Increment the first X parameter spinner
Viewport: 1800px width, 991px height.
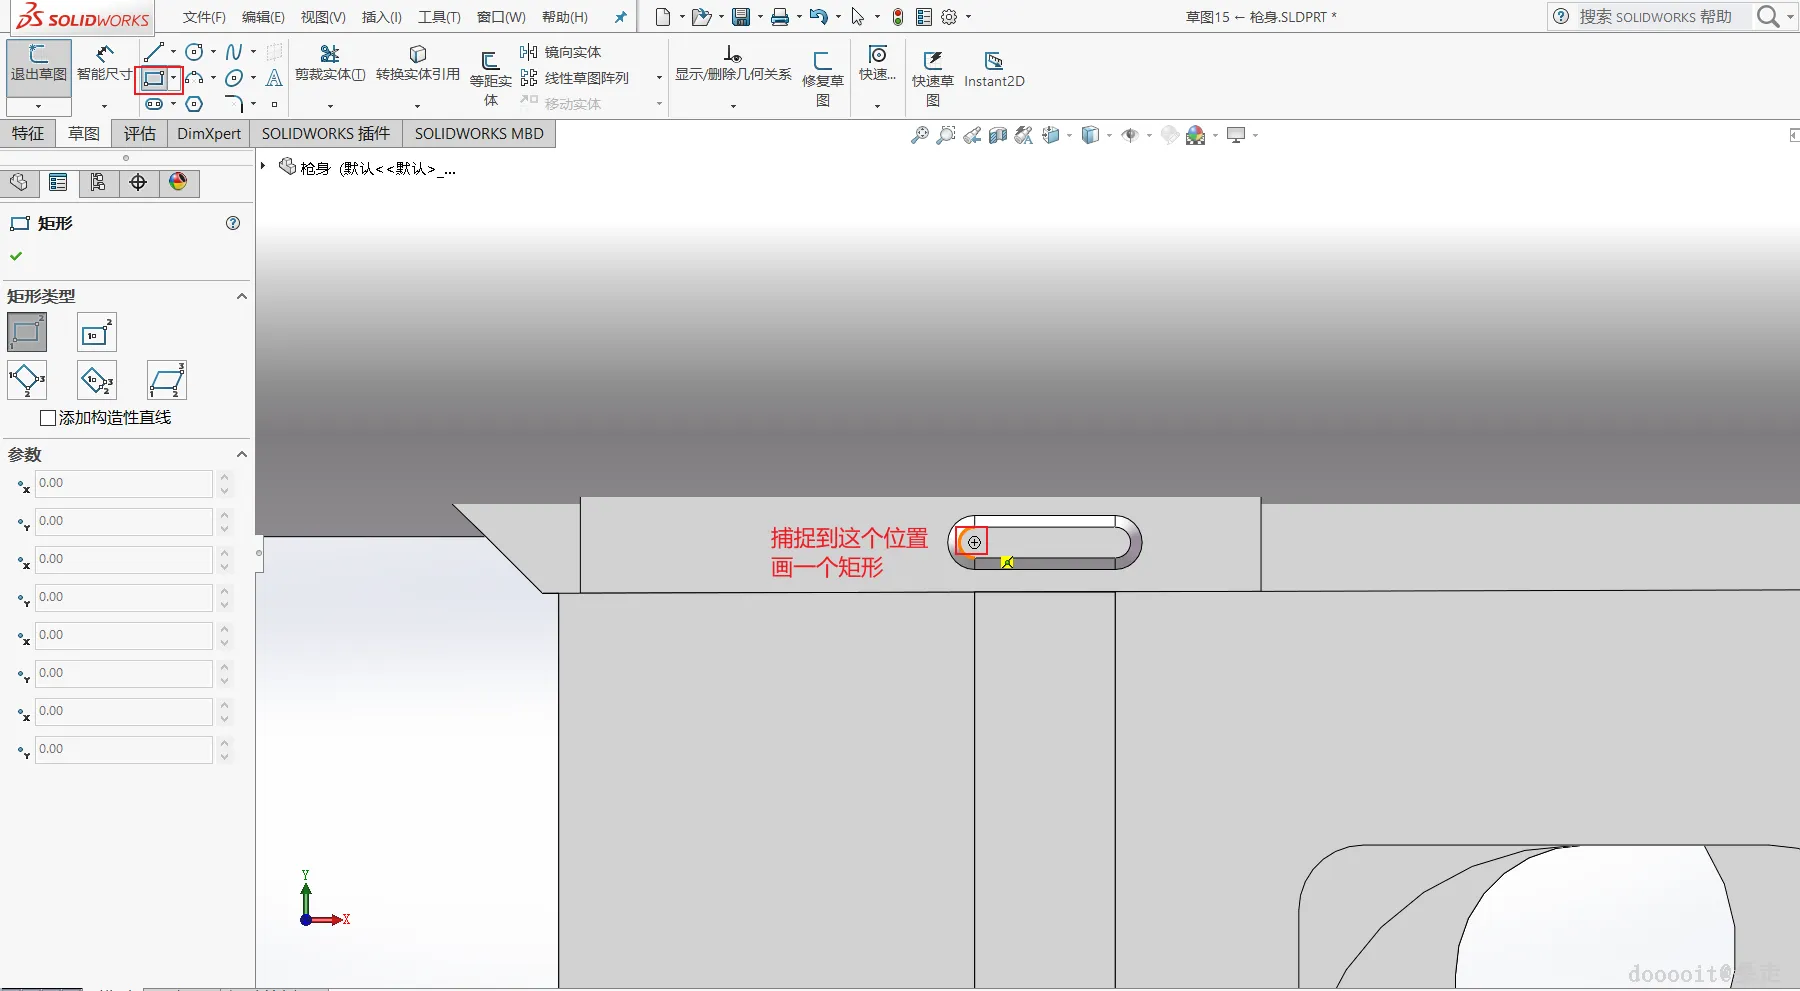225,478
